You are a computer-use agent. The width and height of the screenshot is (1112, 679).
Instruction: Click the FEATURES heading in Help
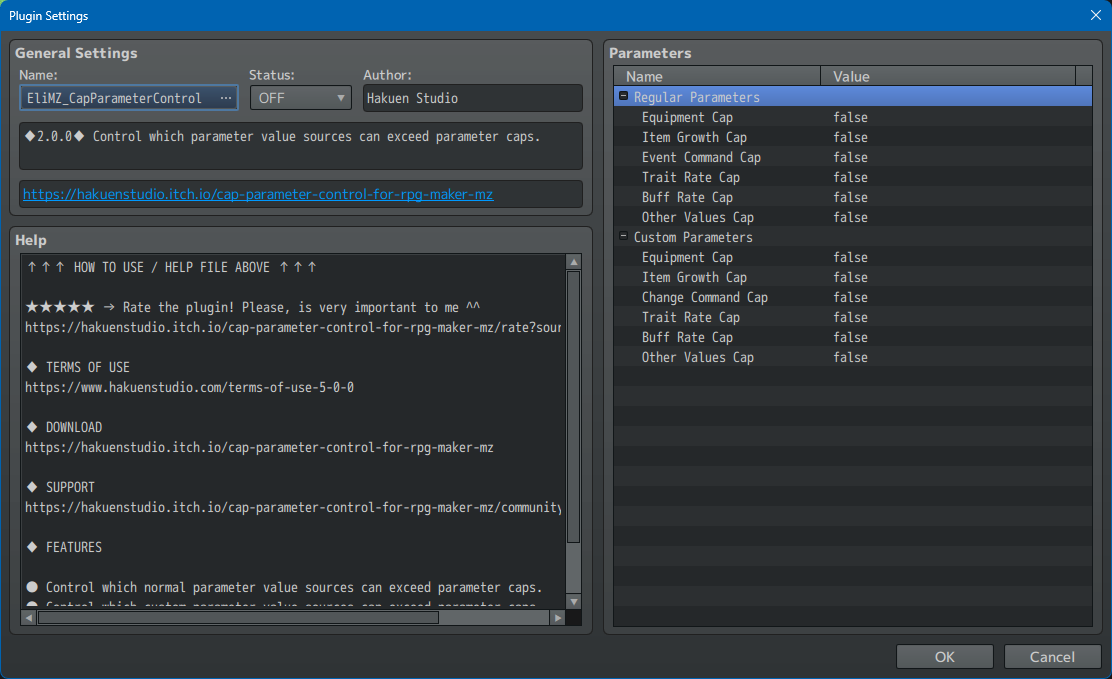74,547
